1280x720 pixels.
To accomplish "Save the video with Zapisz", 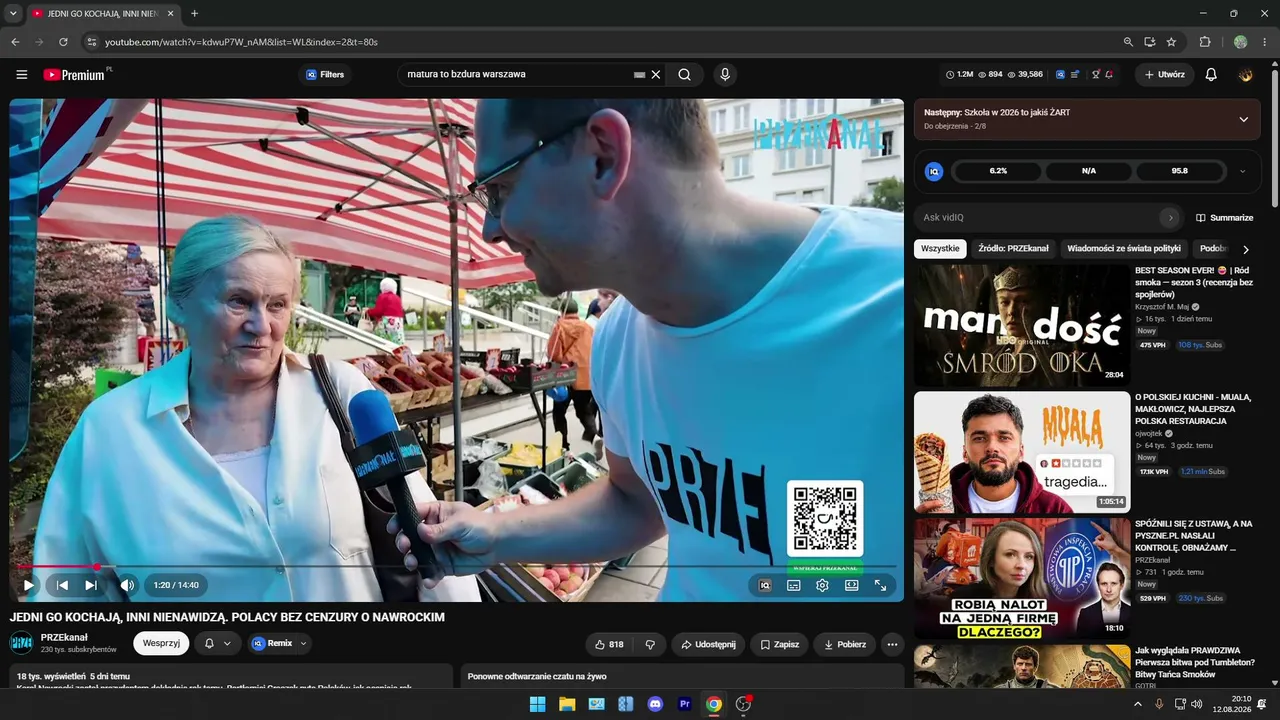I will tap(779, 644).
